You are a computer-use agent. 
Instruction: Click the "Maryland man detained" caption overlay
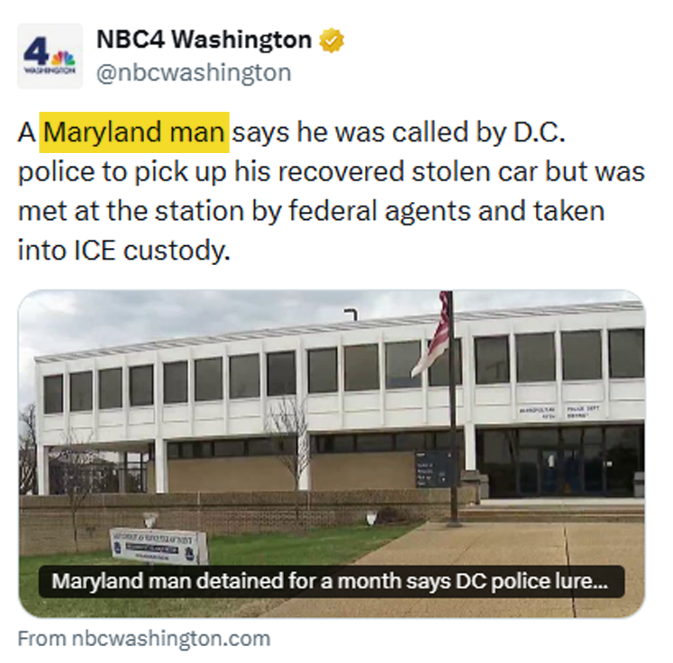coord(330,581)
